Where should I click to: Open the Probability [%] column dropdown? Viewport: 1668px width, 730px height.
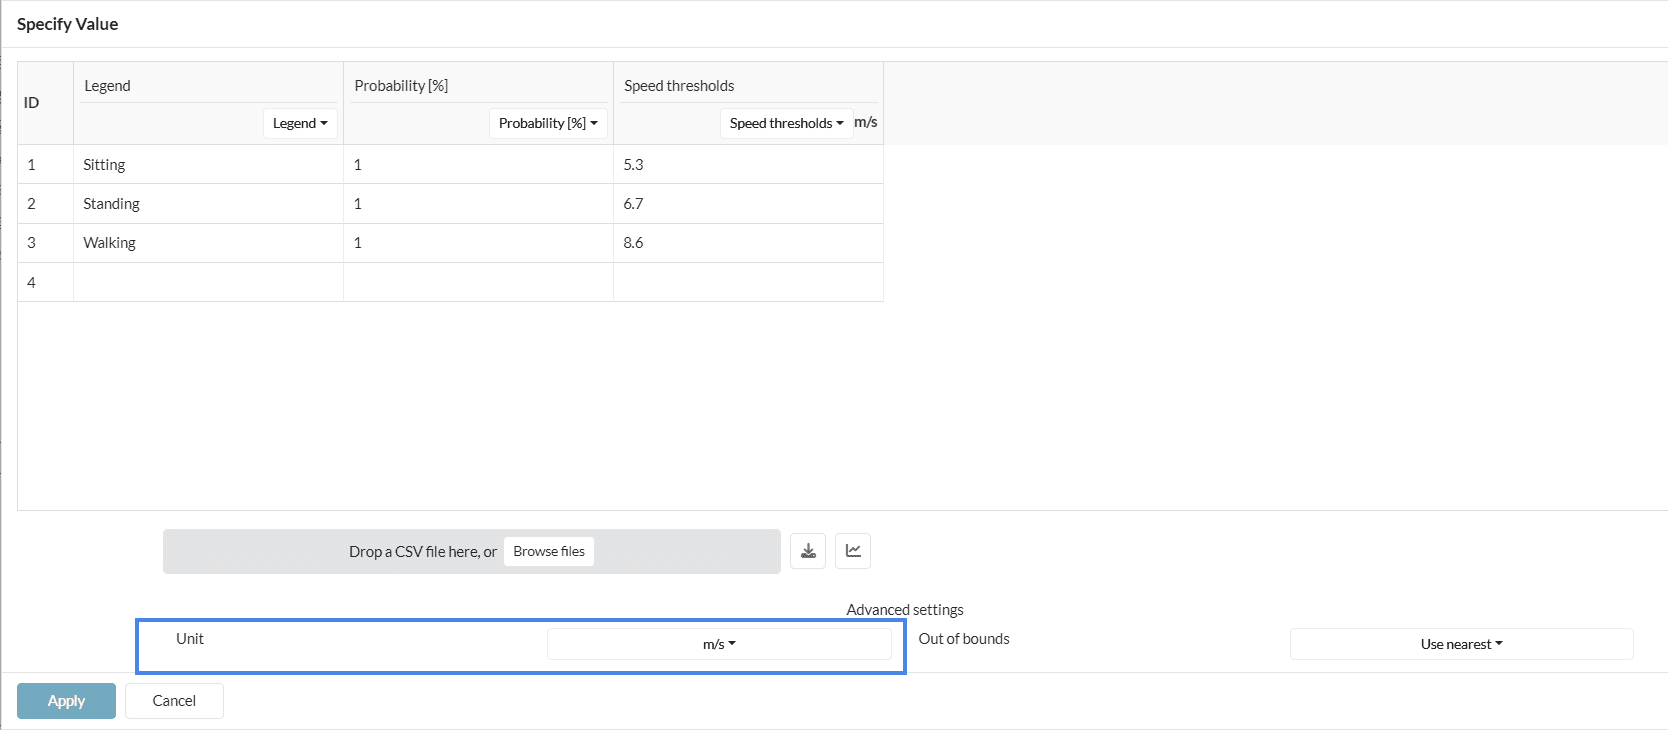(548, 123)
